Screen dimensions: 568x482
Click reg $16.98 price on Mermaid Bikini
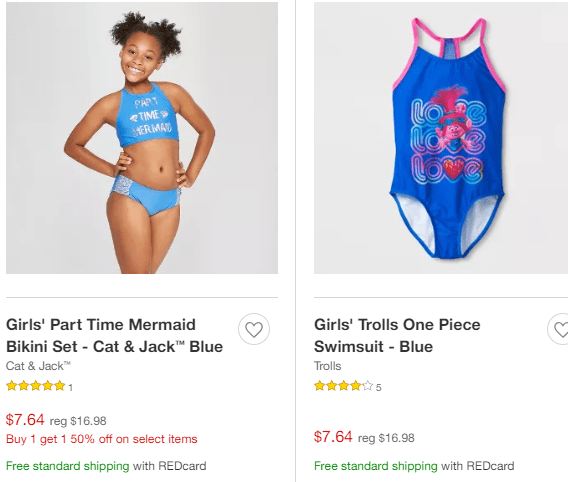(x=78, y=421)
